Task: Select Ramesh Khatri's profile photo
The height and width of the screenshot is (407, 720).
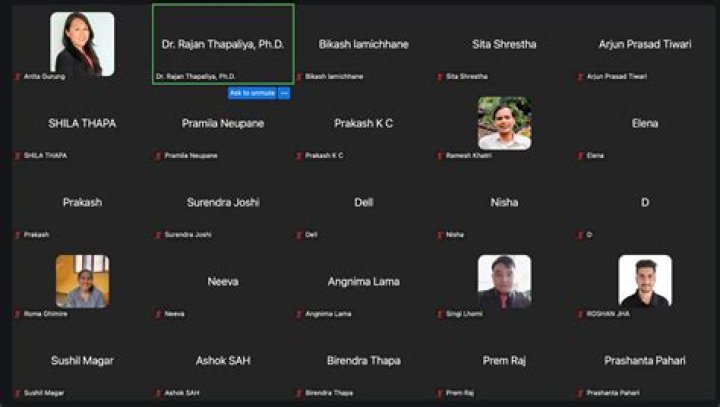Action: pyautogui.click(x=504, y=123)
